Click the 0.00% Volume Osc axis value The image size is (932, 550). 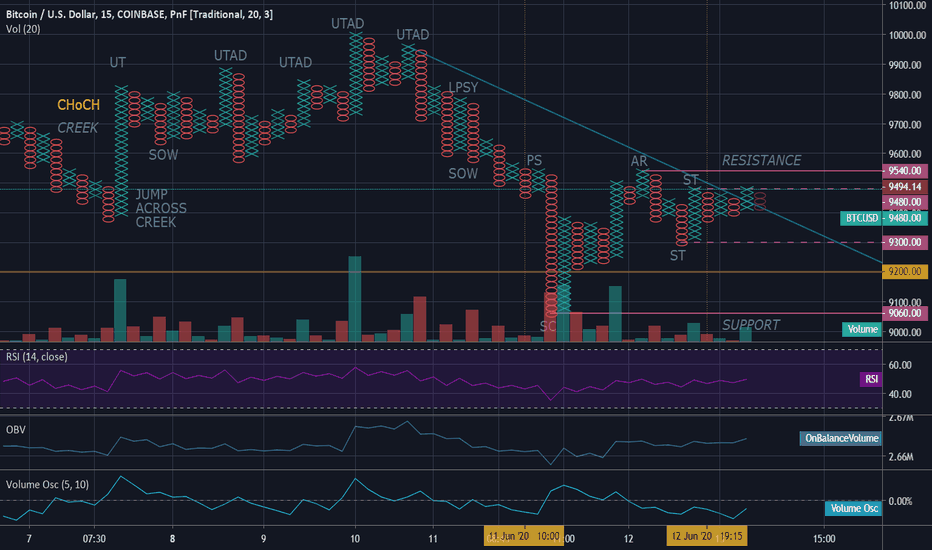900,501
